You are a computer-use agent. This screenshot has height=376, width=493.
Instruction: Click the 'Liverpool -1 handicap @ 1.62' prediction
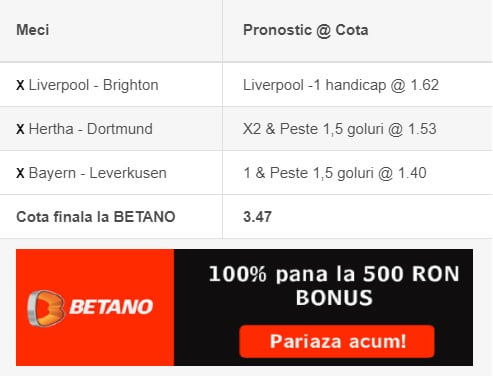click(x=341, y=85)
